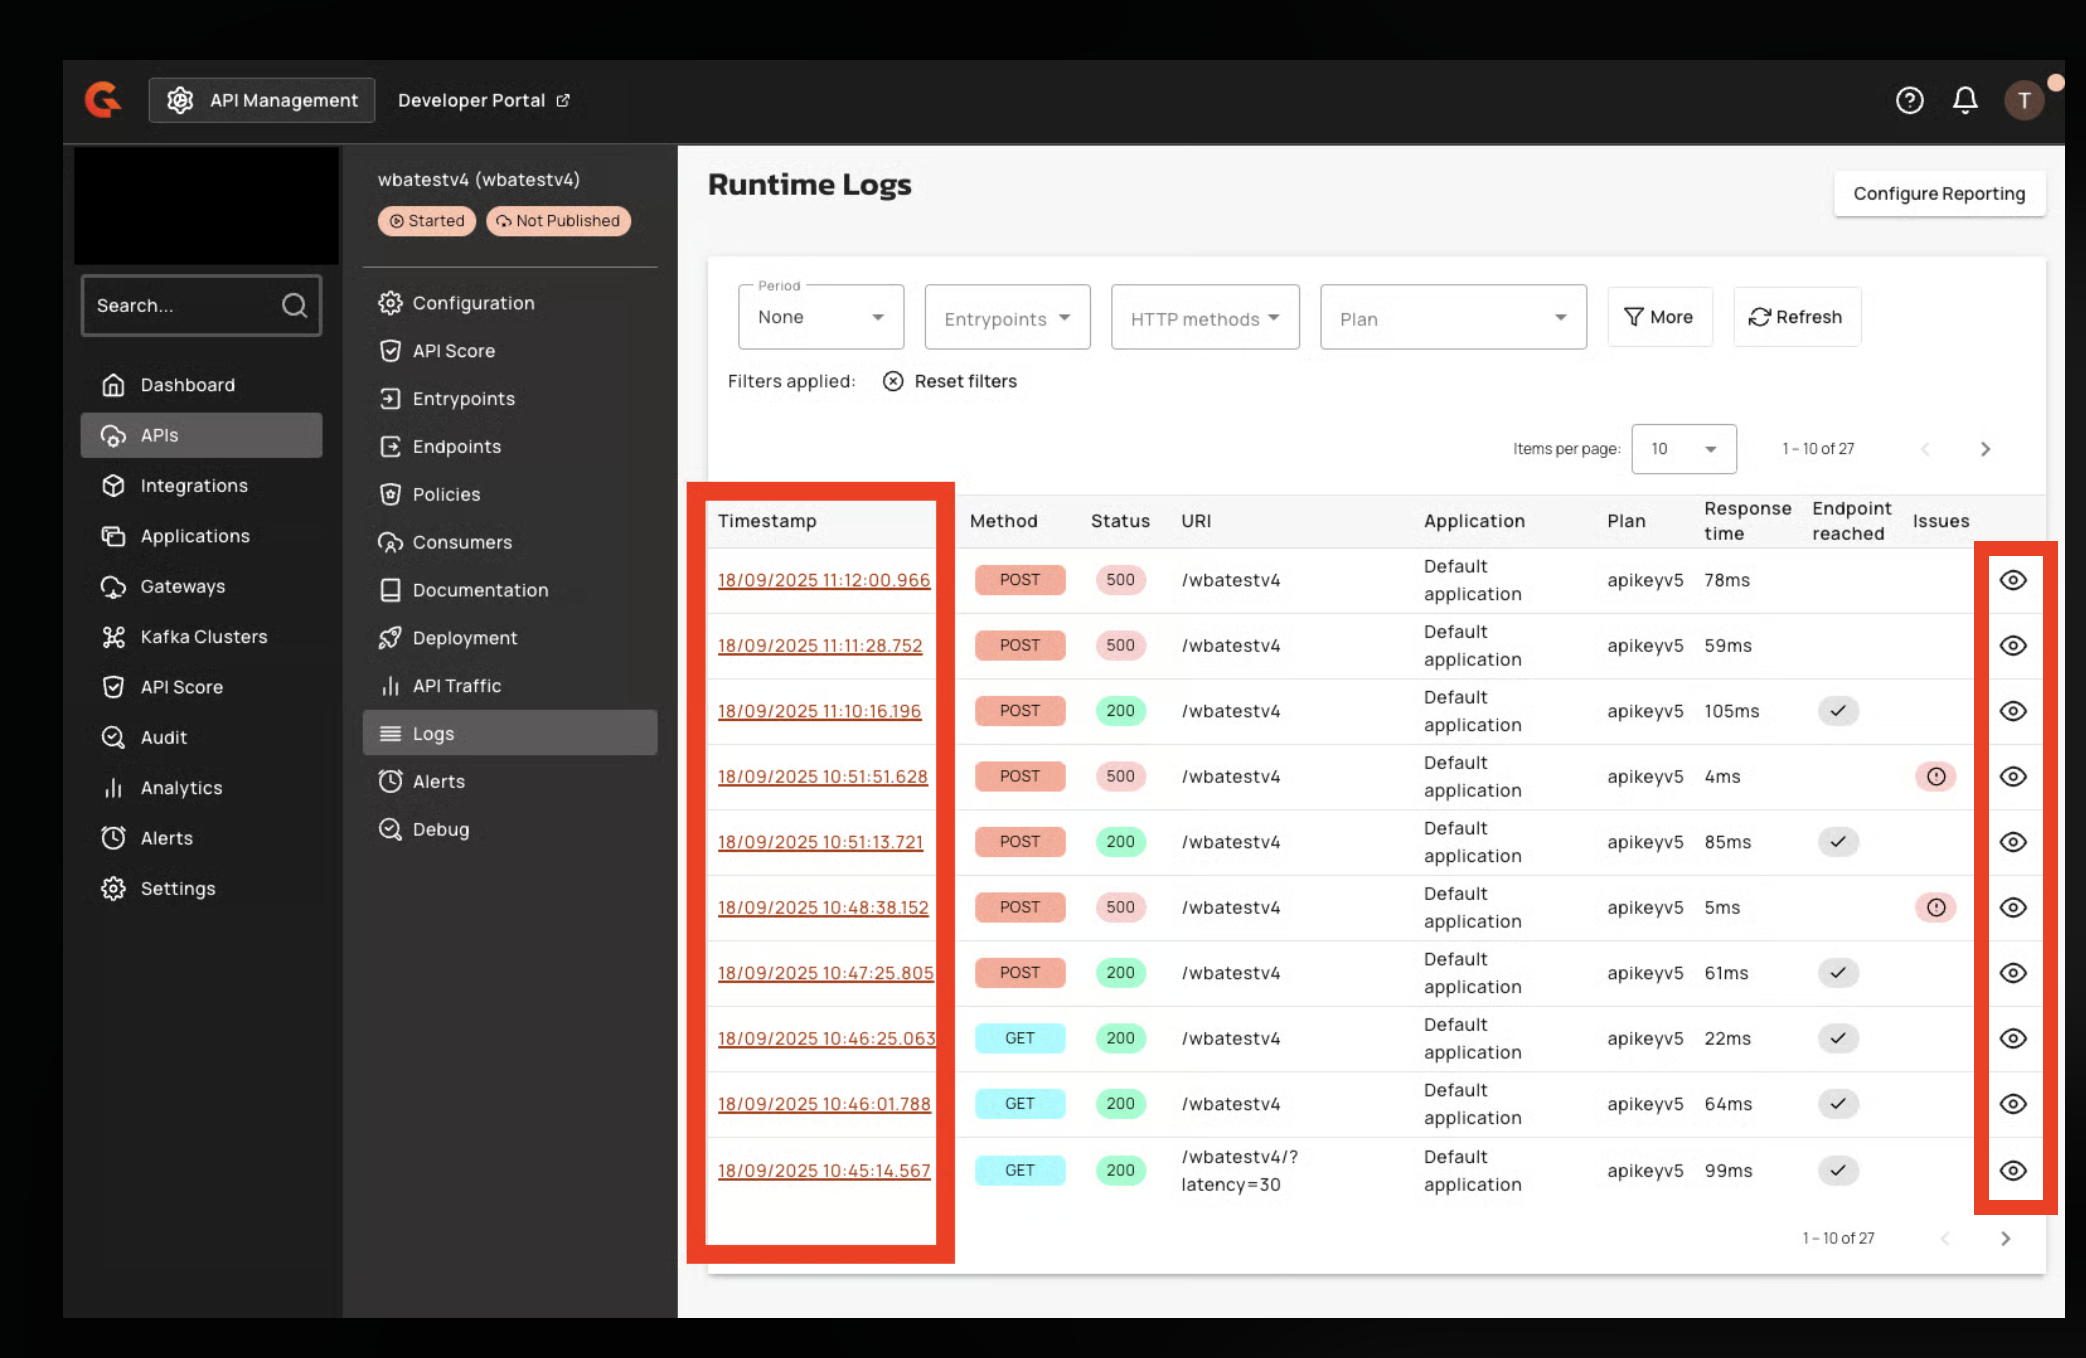Image resolution: width=2086 pixels, height=1358 pixels.
Task: View details eye icon for the 11:12:00.966 log
Action: point(2012,580)
